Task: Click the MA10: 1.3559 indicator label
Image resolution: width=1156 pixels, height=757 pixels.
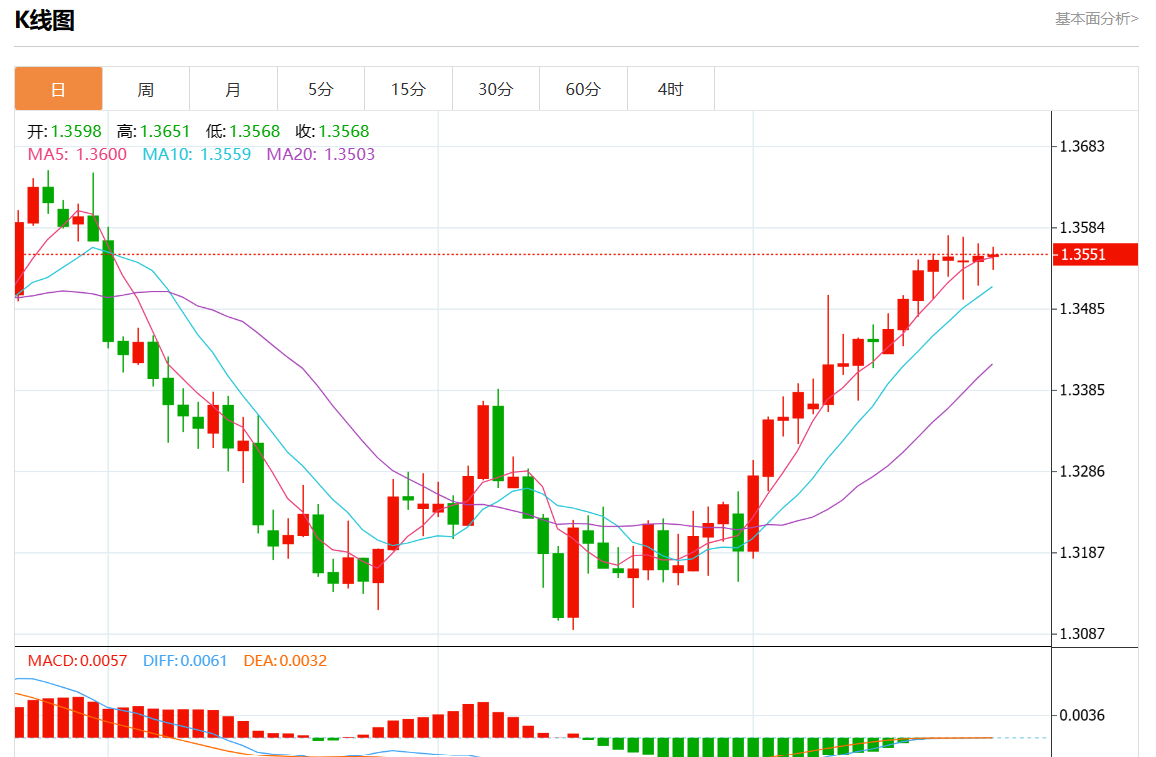Action: point(197,154)
